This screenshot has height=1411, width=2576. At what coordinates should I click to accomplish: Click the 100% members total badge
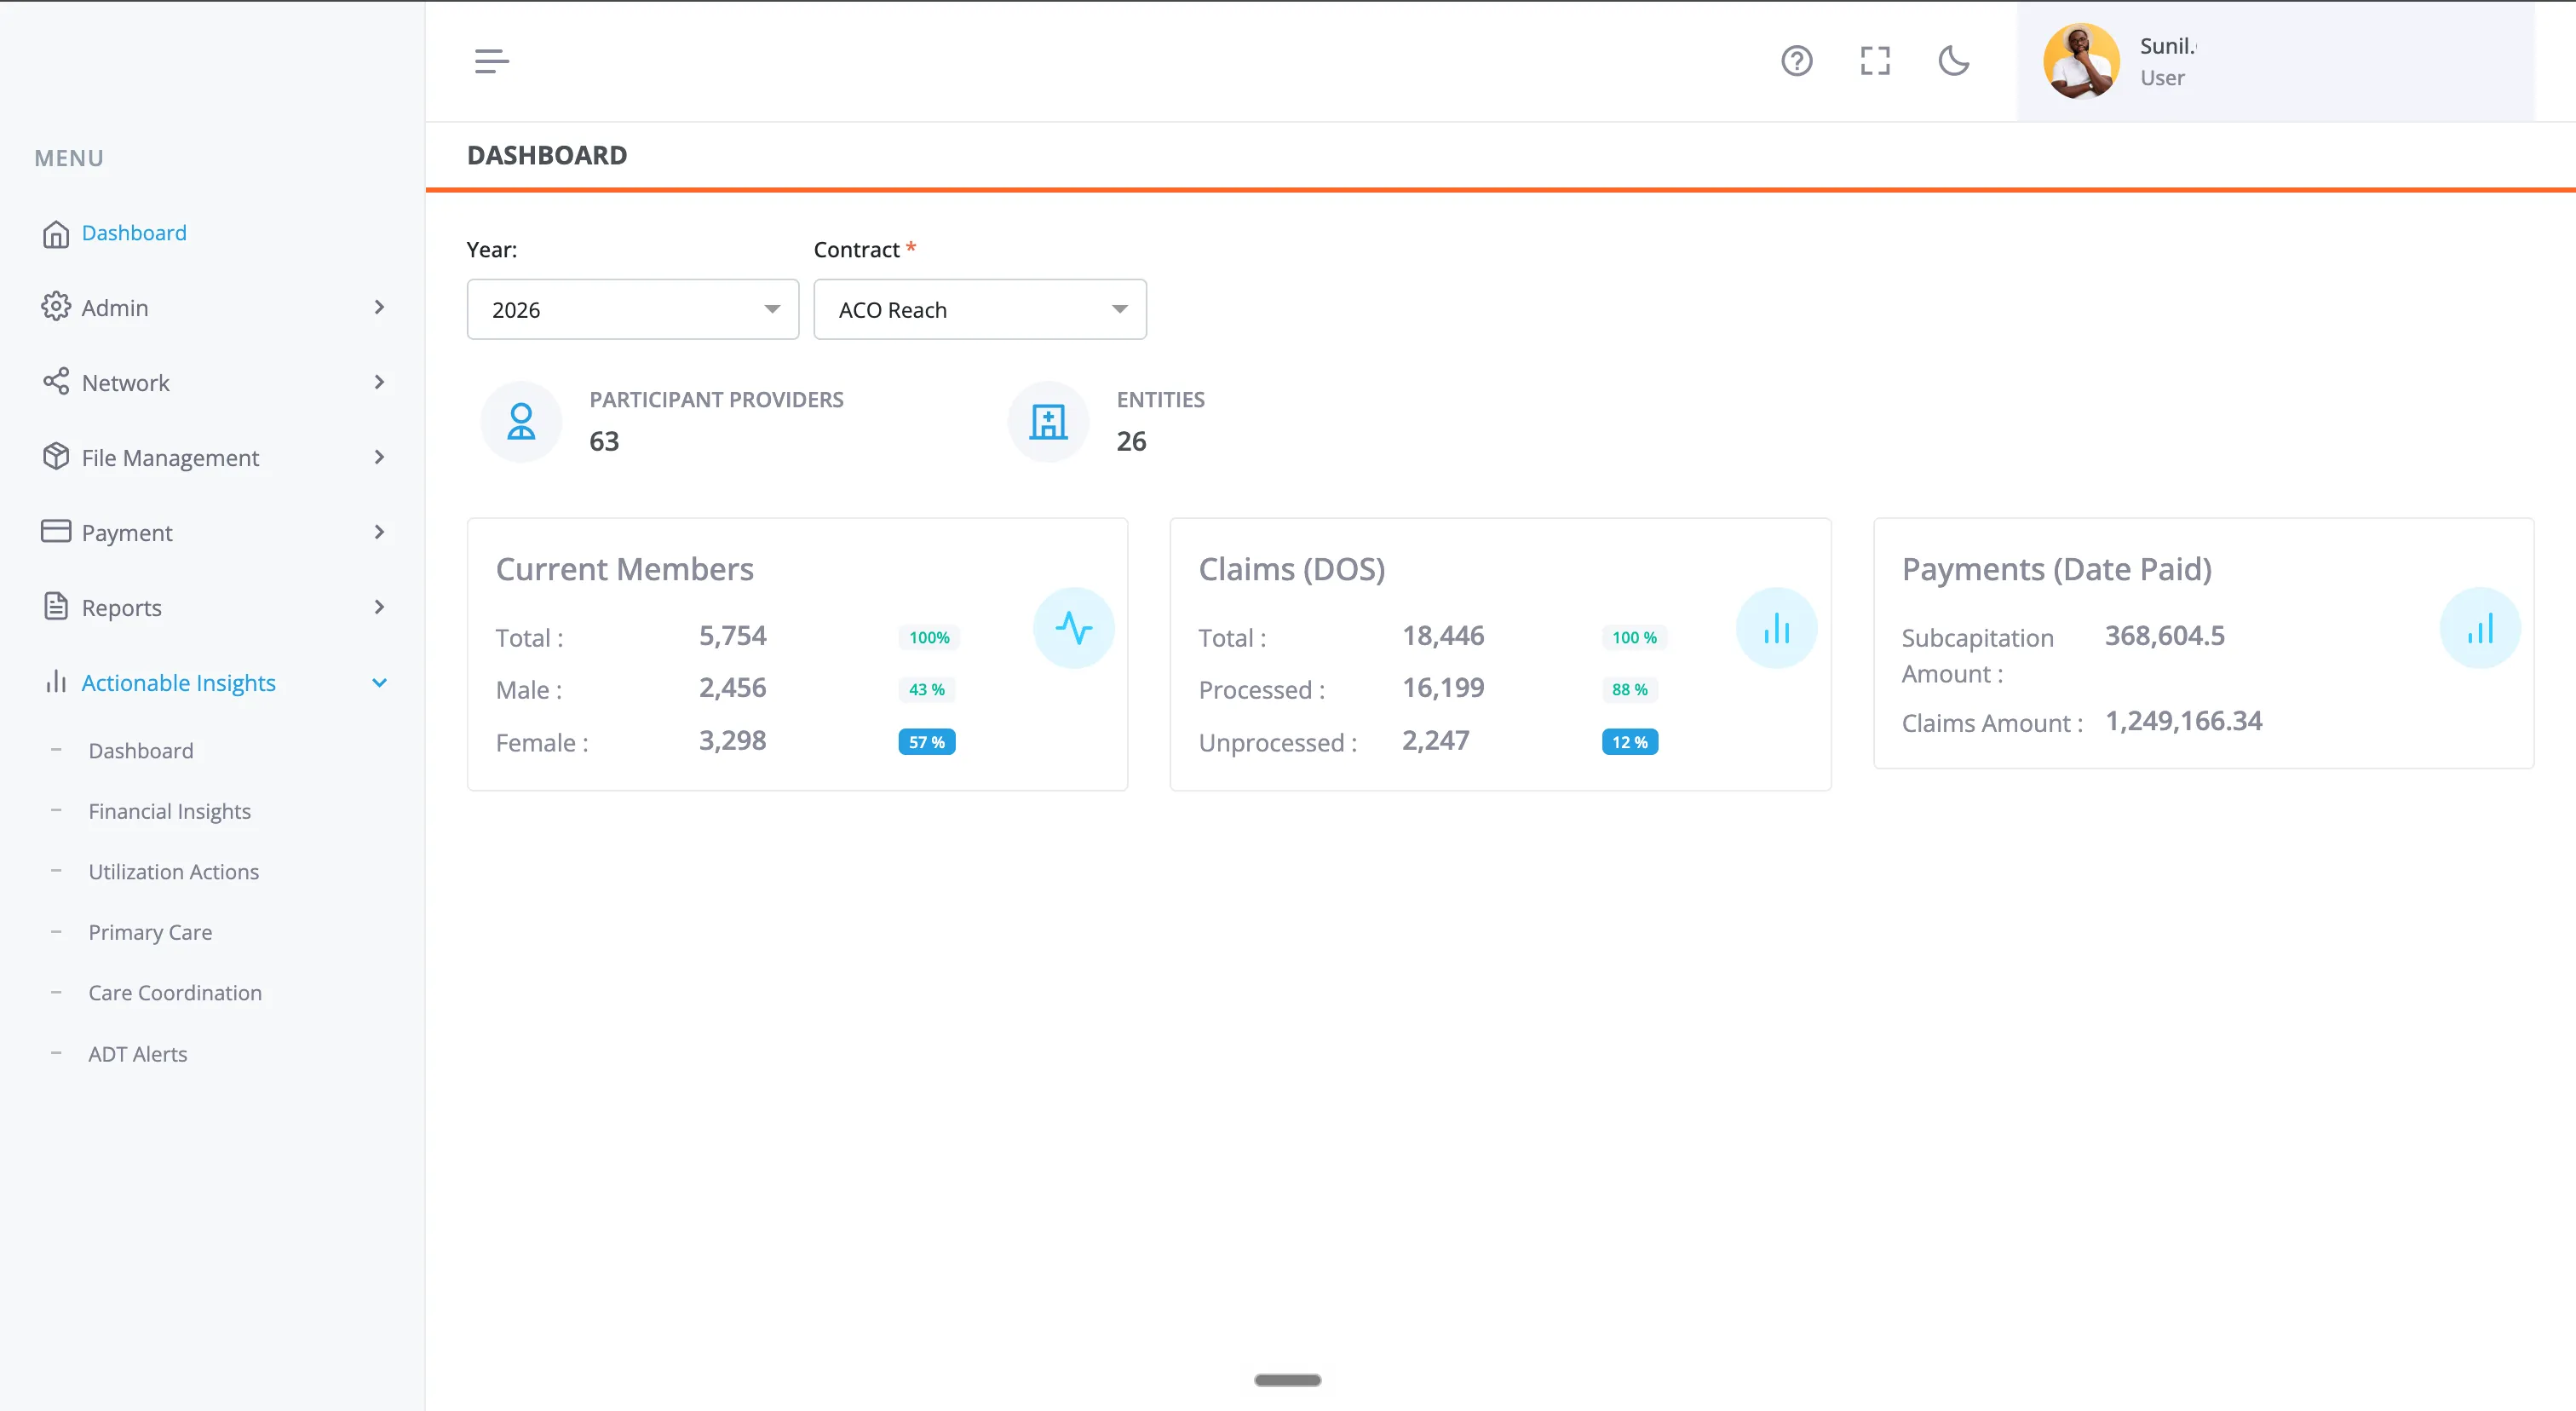coord(929,637)
